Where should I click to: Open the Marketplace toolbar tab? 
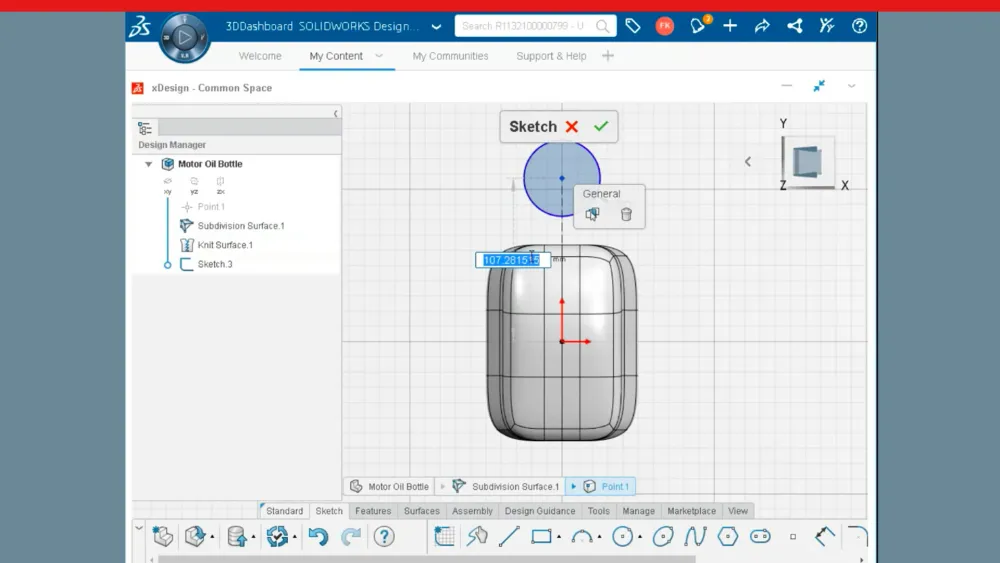[x=691, y=511]
